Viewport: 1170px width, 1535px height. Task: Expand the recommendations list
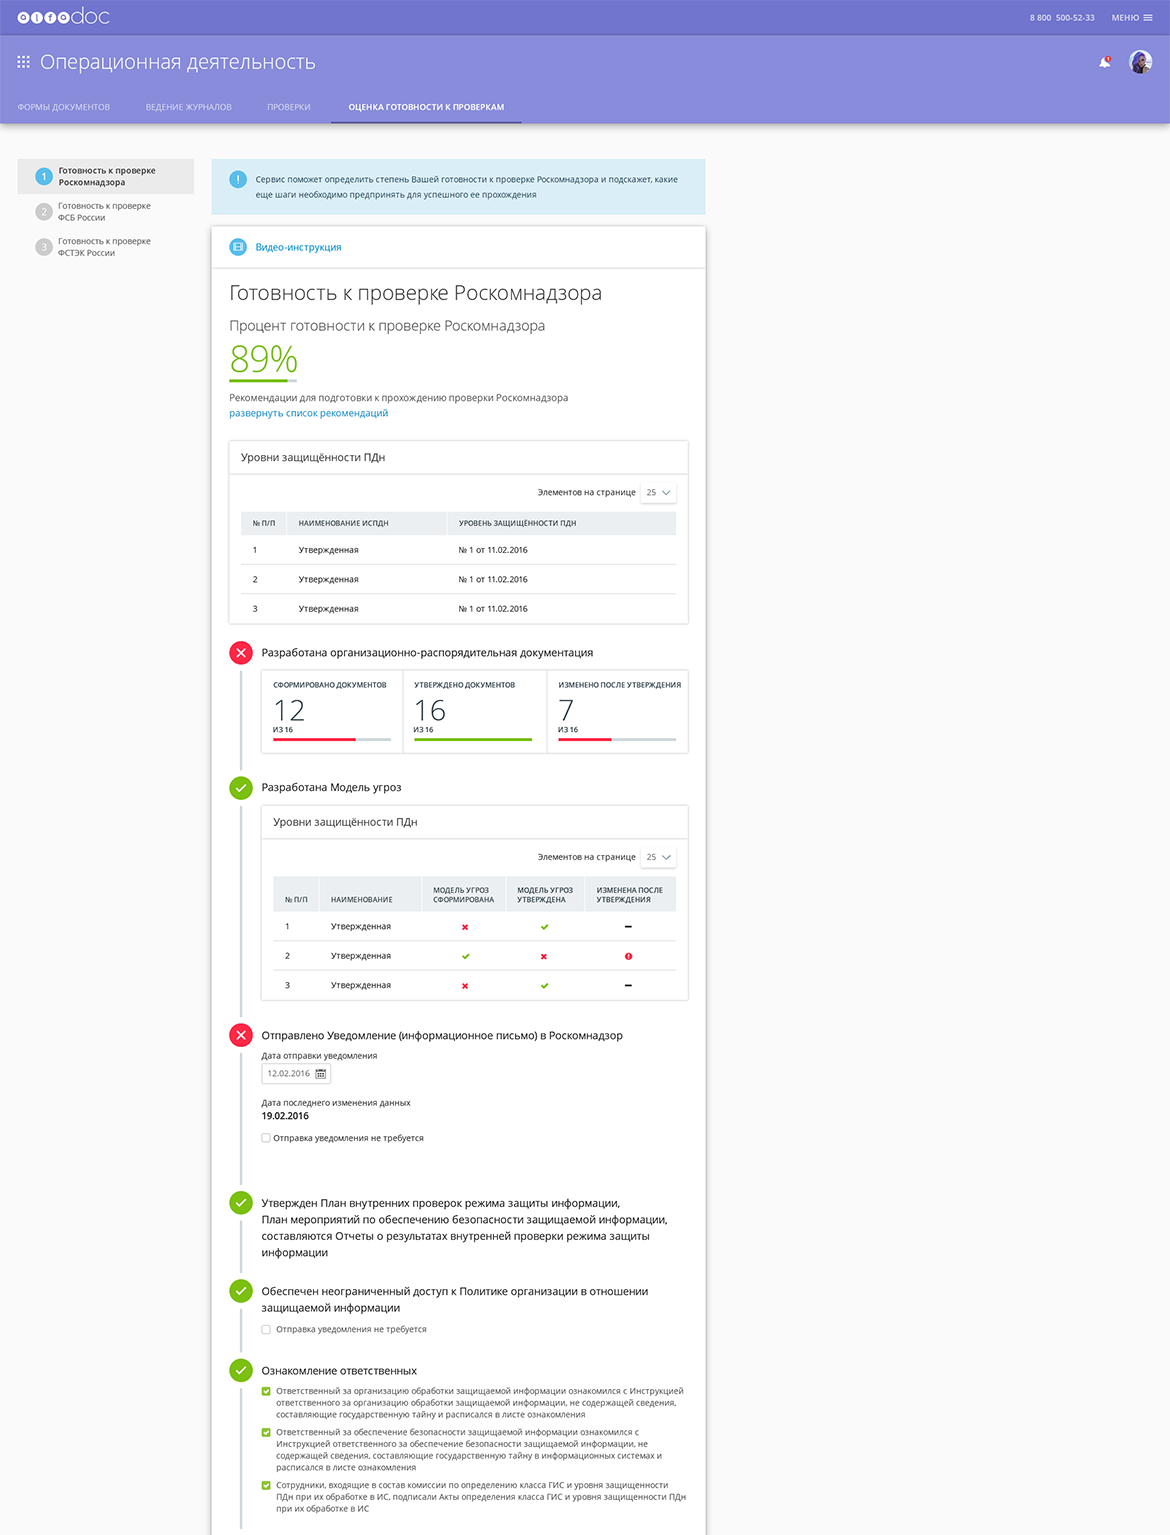(x=308, y=413)
